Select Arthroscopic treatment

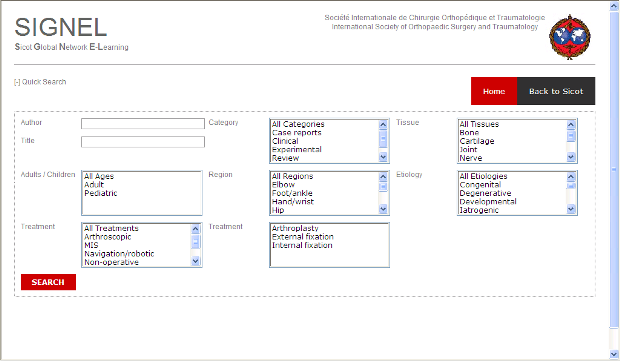tap(108, 237)
